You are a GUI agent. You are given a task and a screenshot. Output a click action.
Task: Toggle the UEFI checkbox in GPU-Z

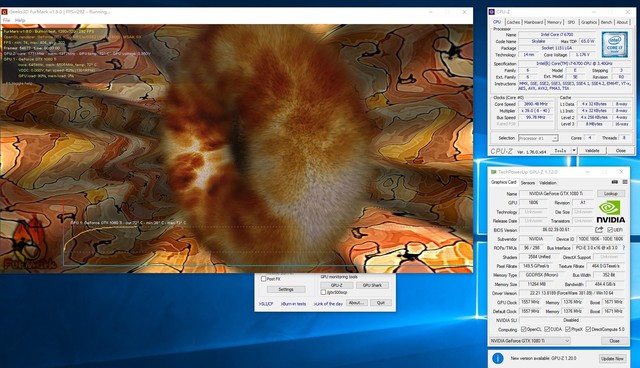pos(610,230)
